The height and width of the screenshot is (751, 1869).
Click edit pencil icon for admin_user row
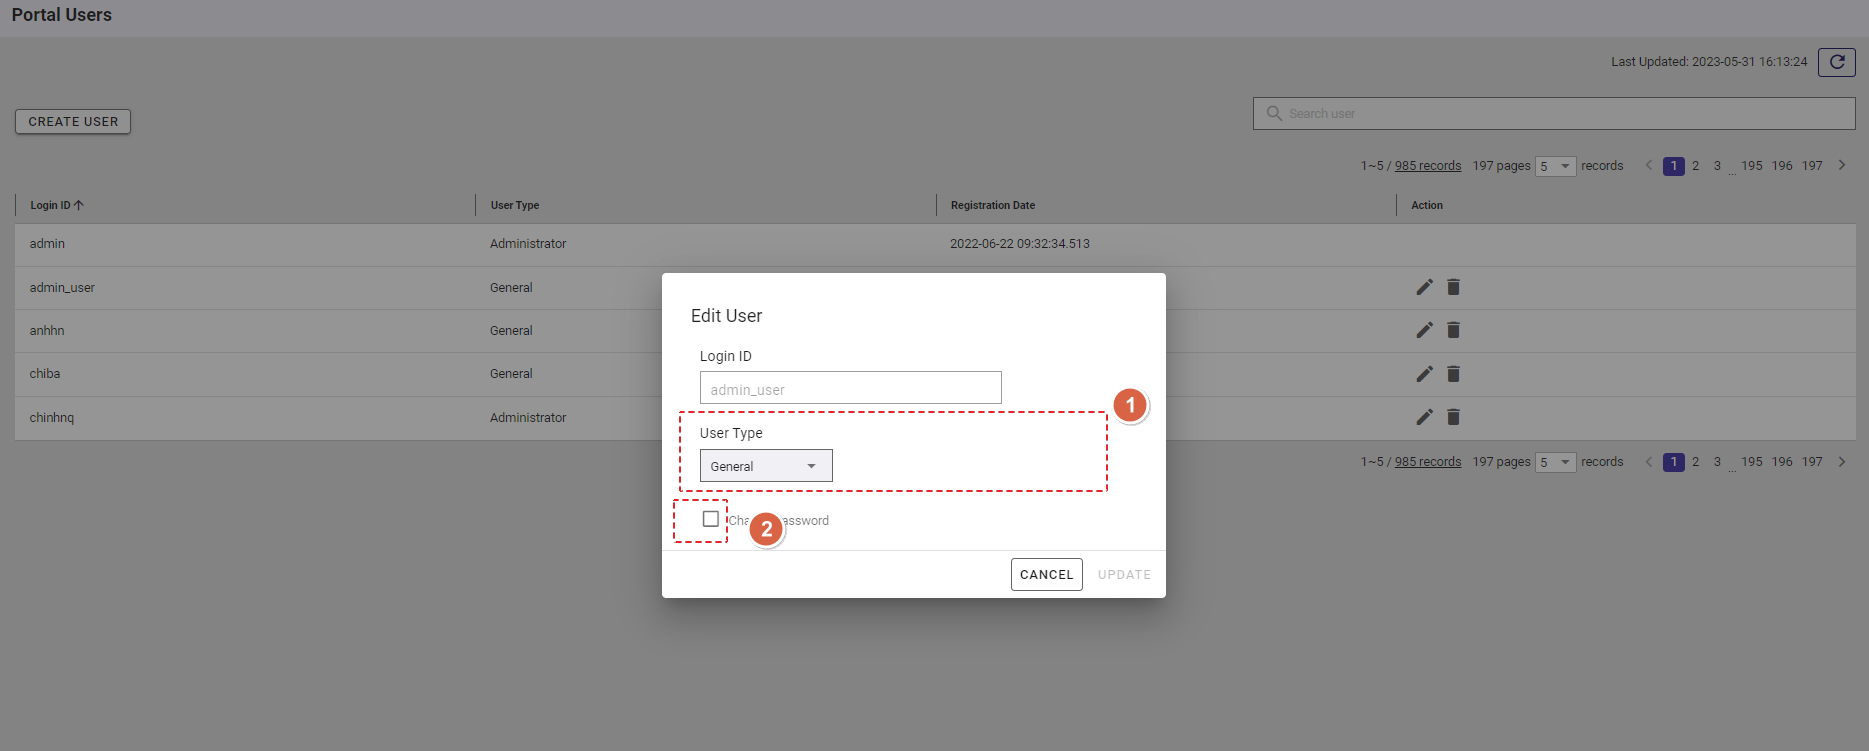pos(1424,288)
